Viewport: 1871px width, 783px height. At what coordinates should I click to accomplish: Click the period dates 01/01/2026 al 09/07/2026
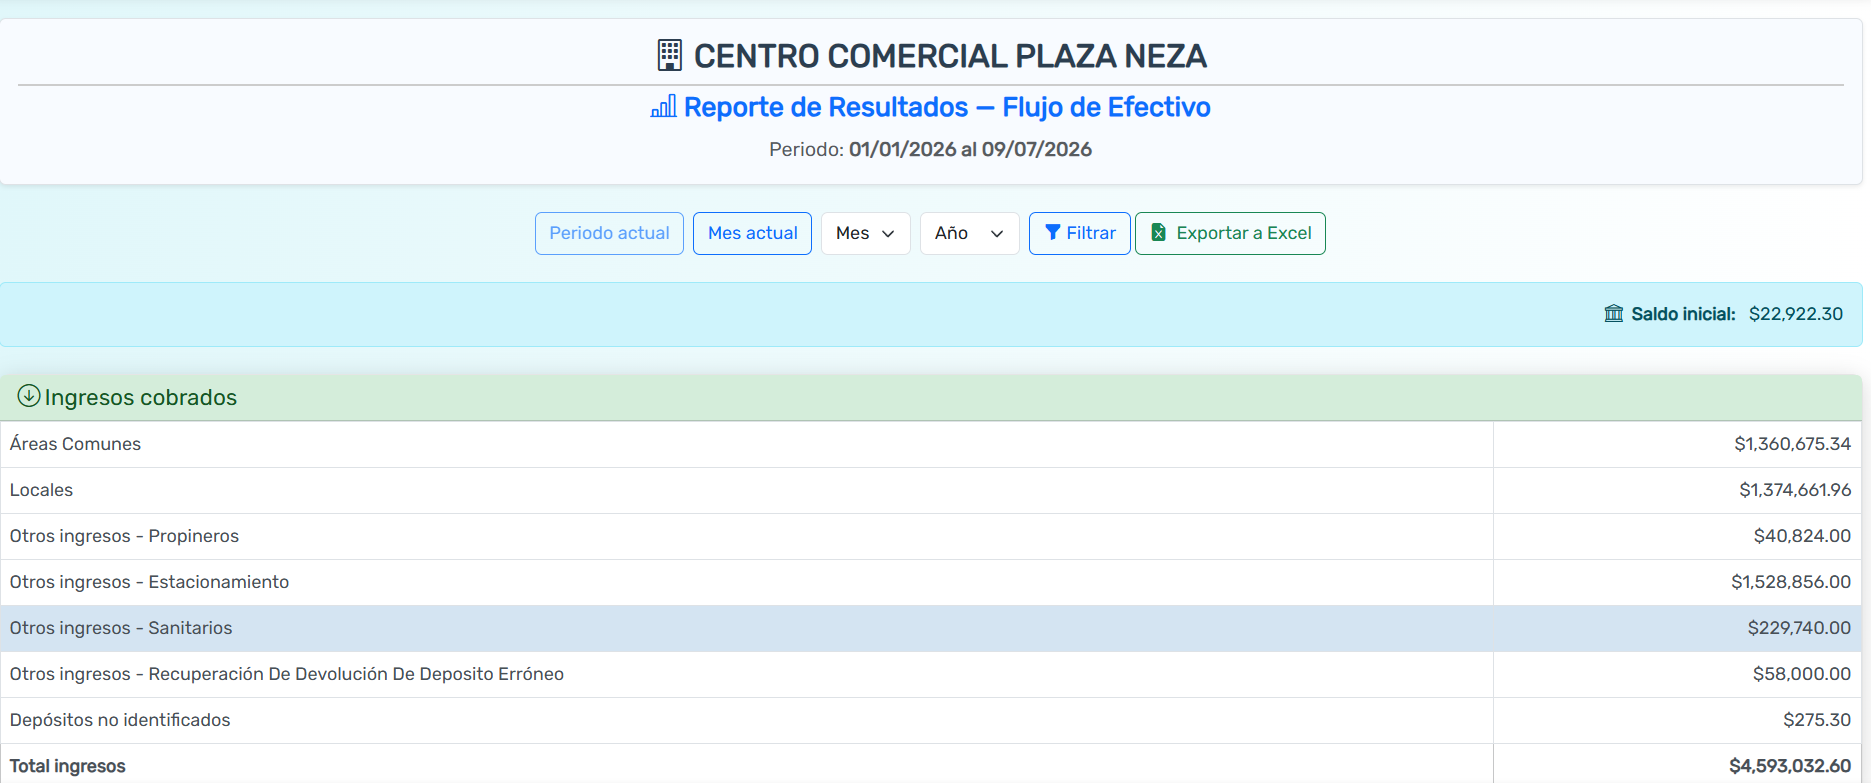970,149
